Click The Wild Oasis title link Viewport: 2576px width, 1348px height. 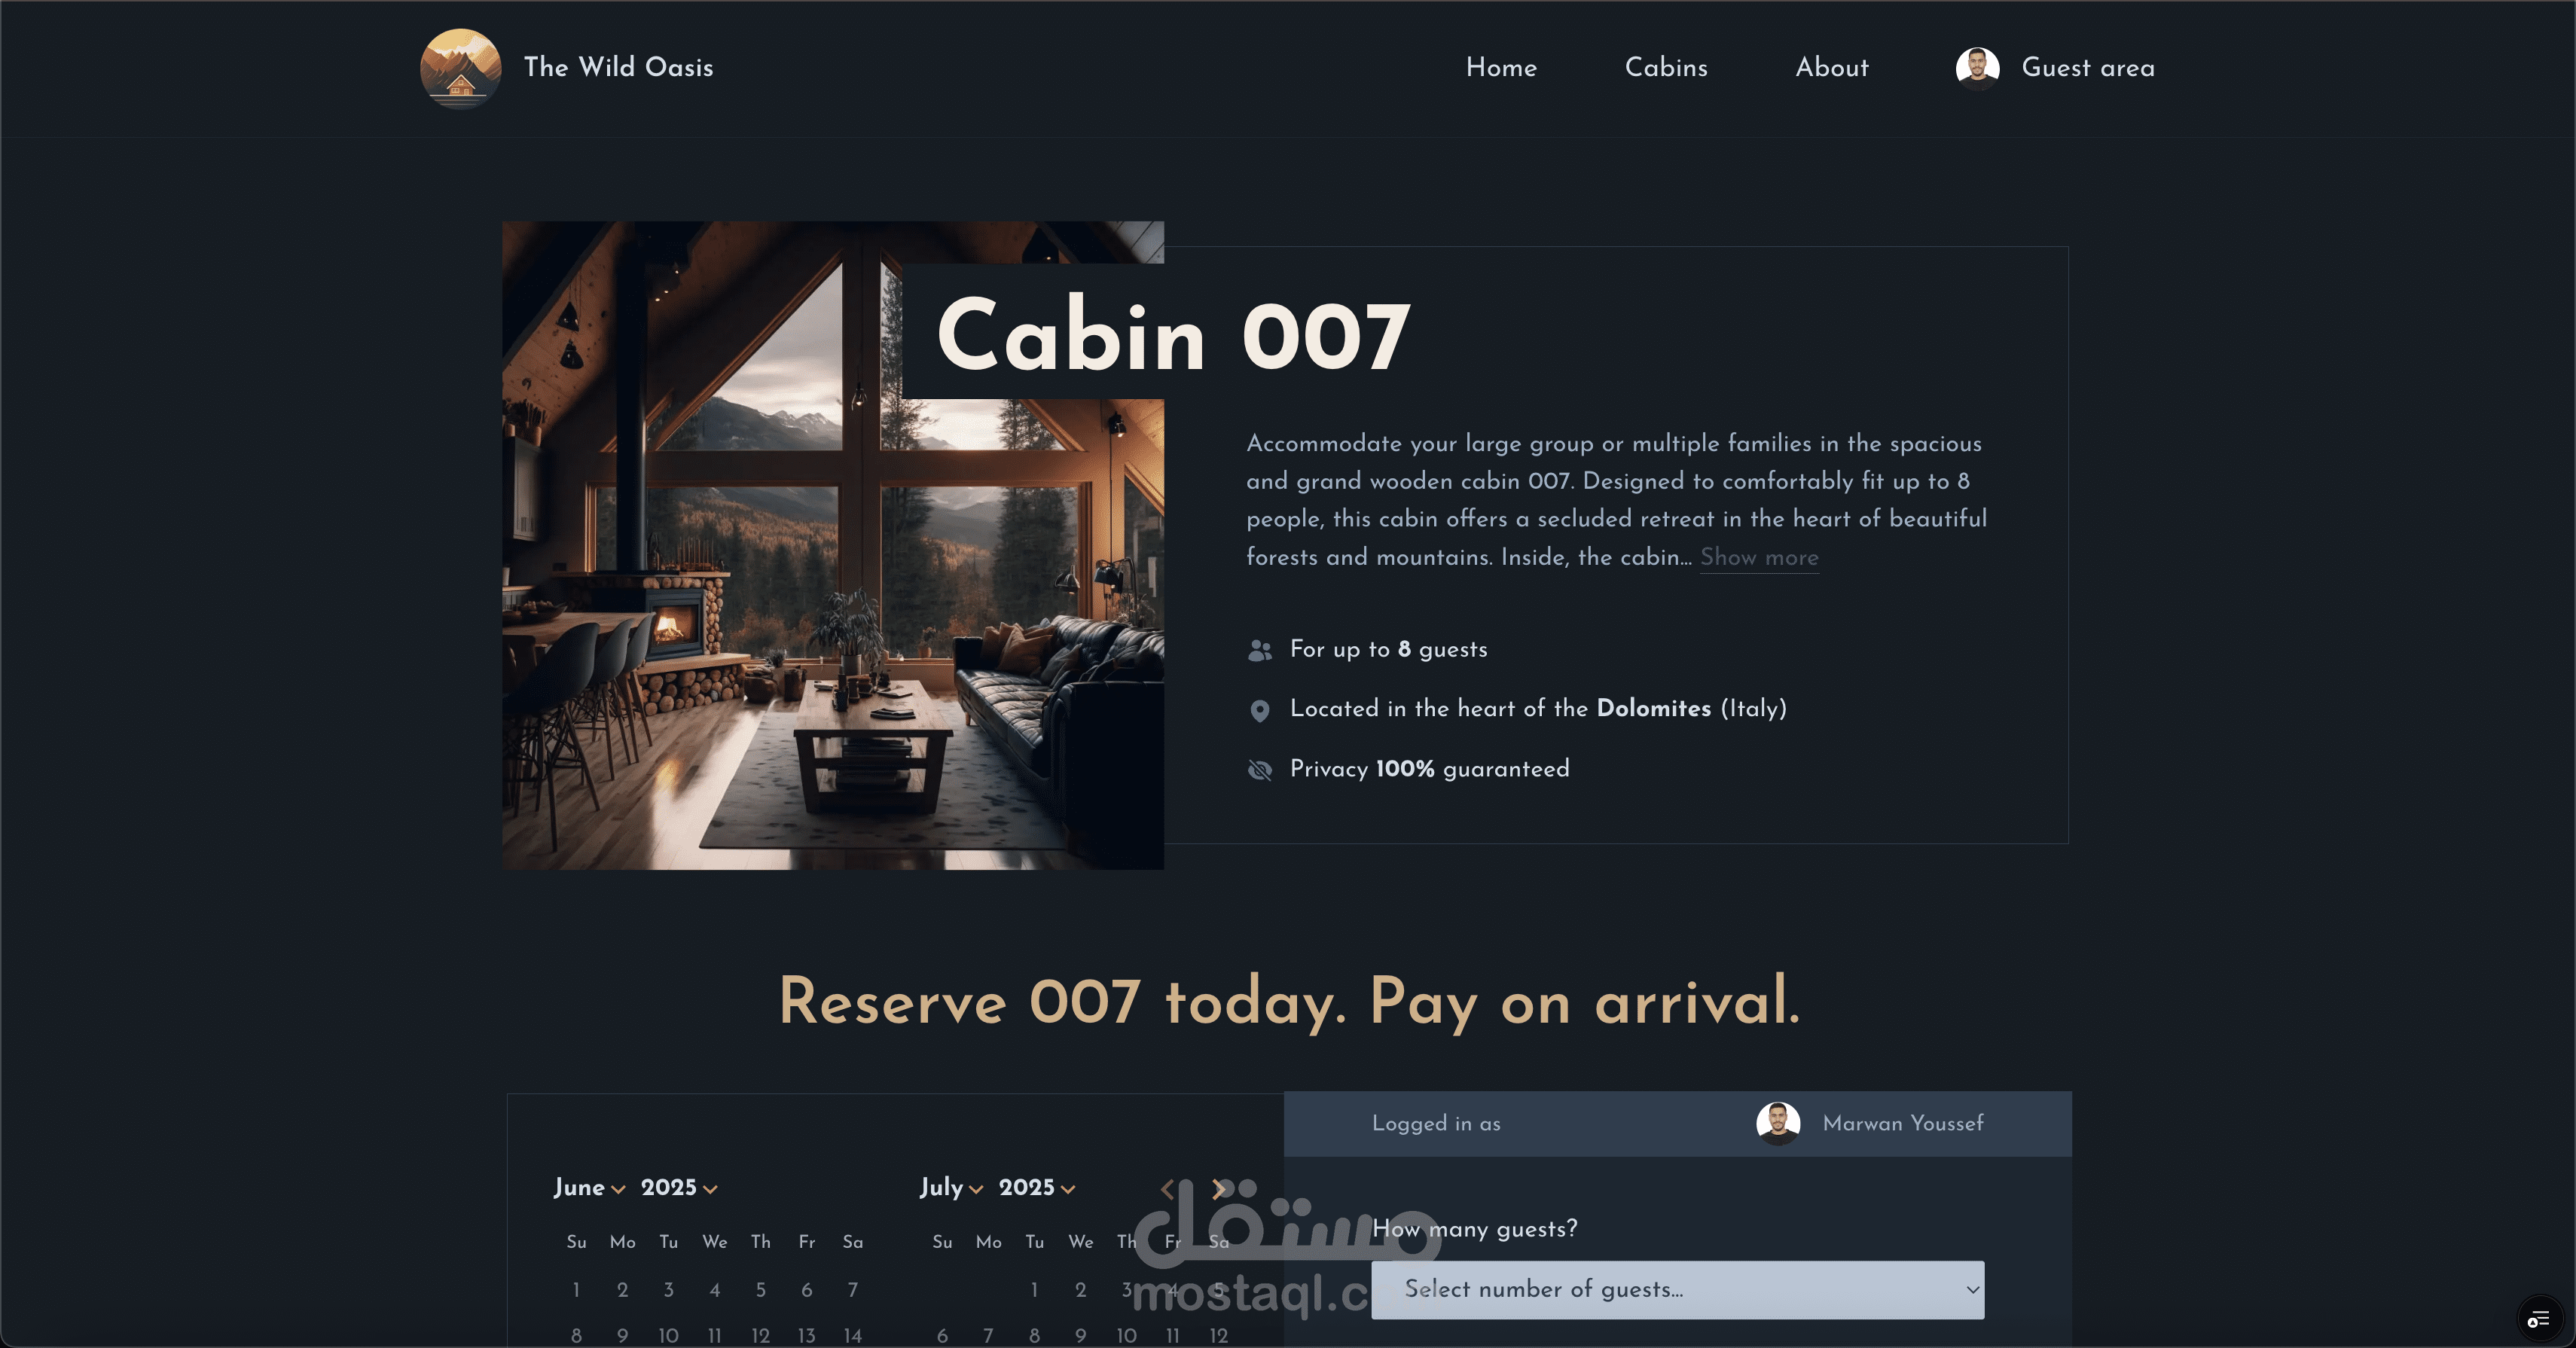(x=618, y=68)
